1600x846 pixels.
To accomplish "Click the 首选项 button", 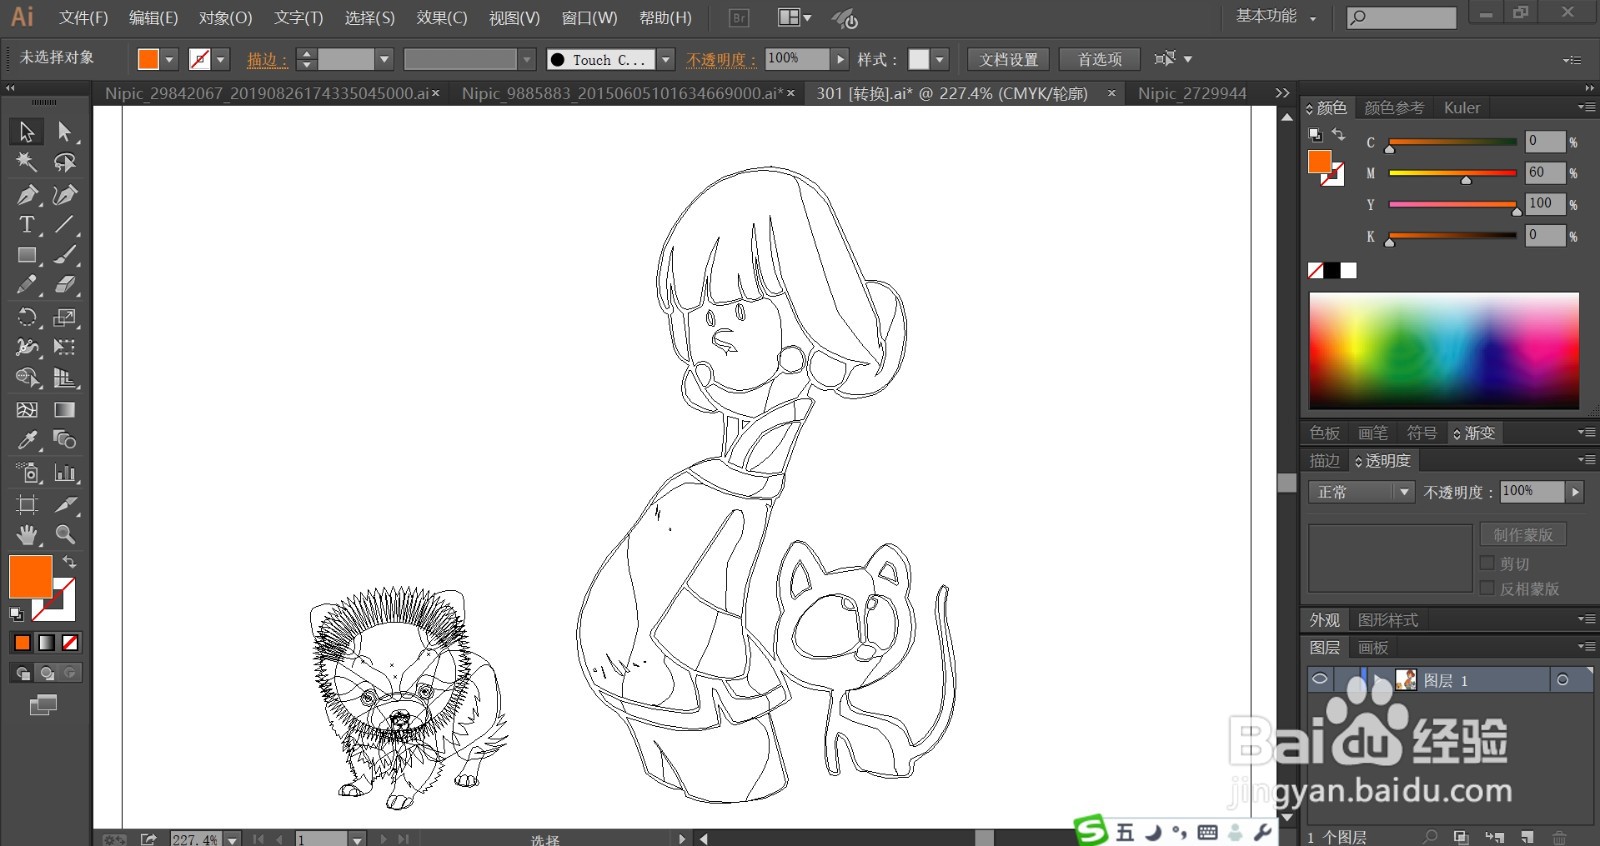I will click(x=1099, y=60).
